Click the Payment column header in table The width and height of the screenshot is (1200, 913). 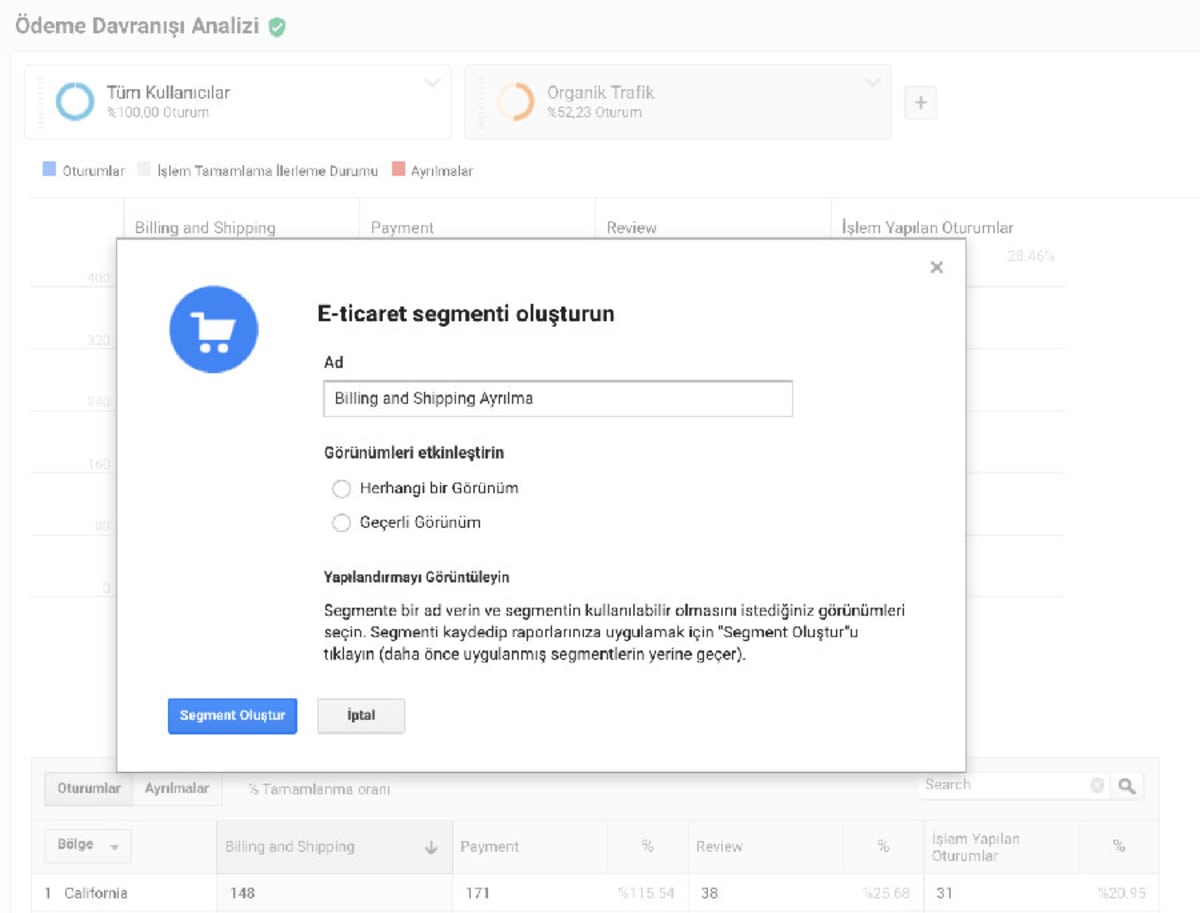click(490, 847)
